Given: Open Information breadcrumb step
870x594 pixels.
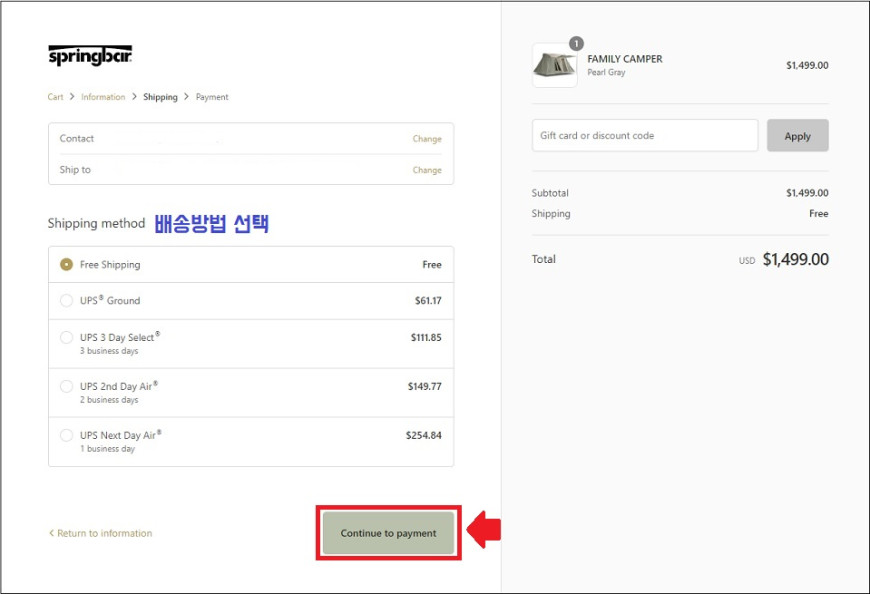Looking at the screenshot, I should pos(103,97).
